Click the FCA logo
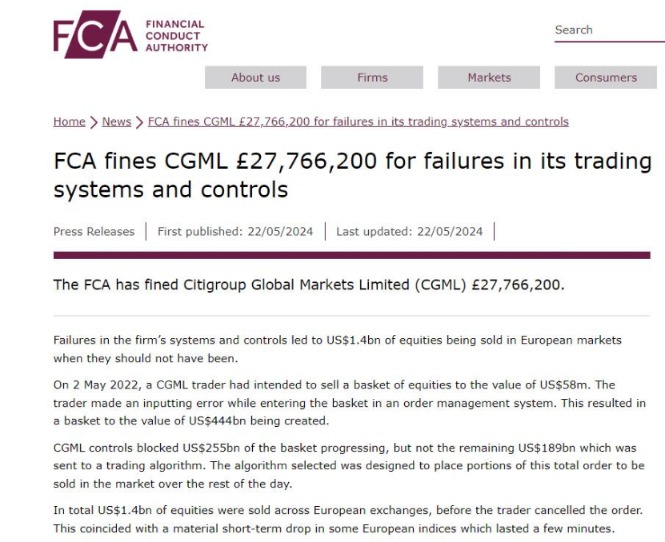665x542 pixels. [130, 36]
